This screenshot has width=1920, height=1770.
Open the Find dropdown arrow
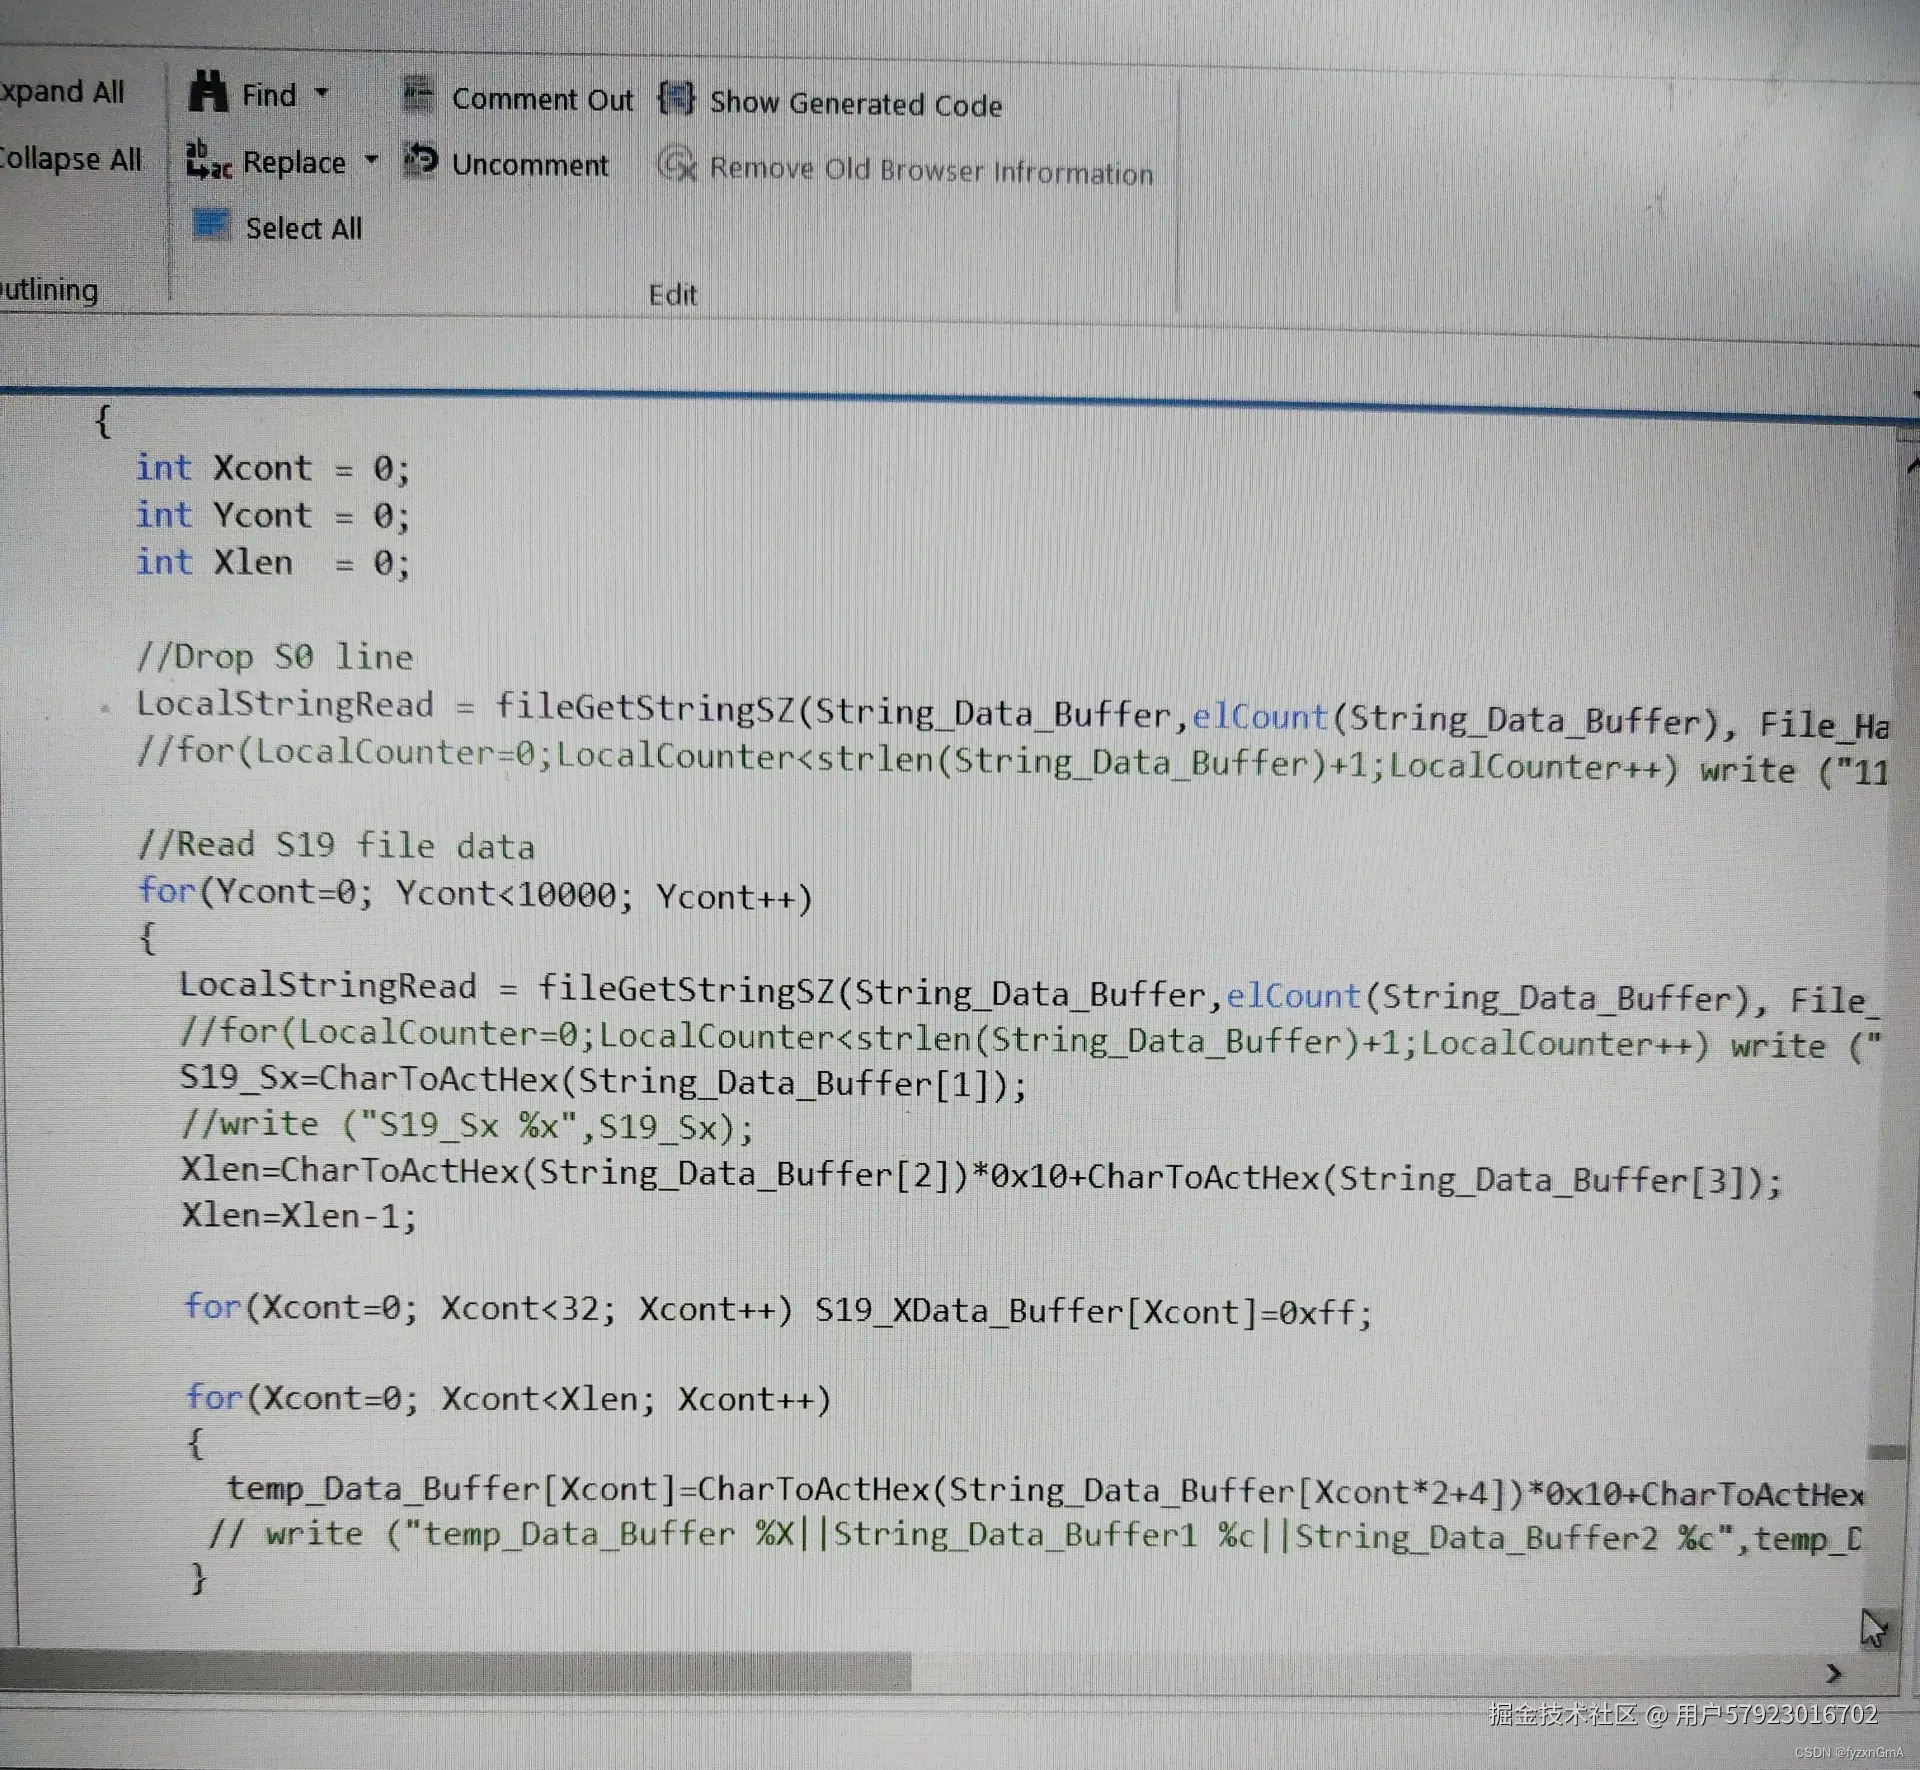click(321, 93)
